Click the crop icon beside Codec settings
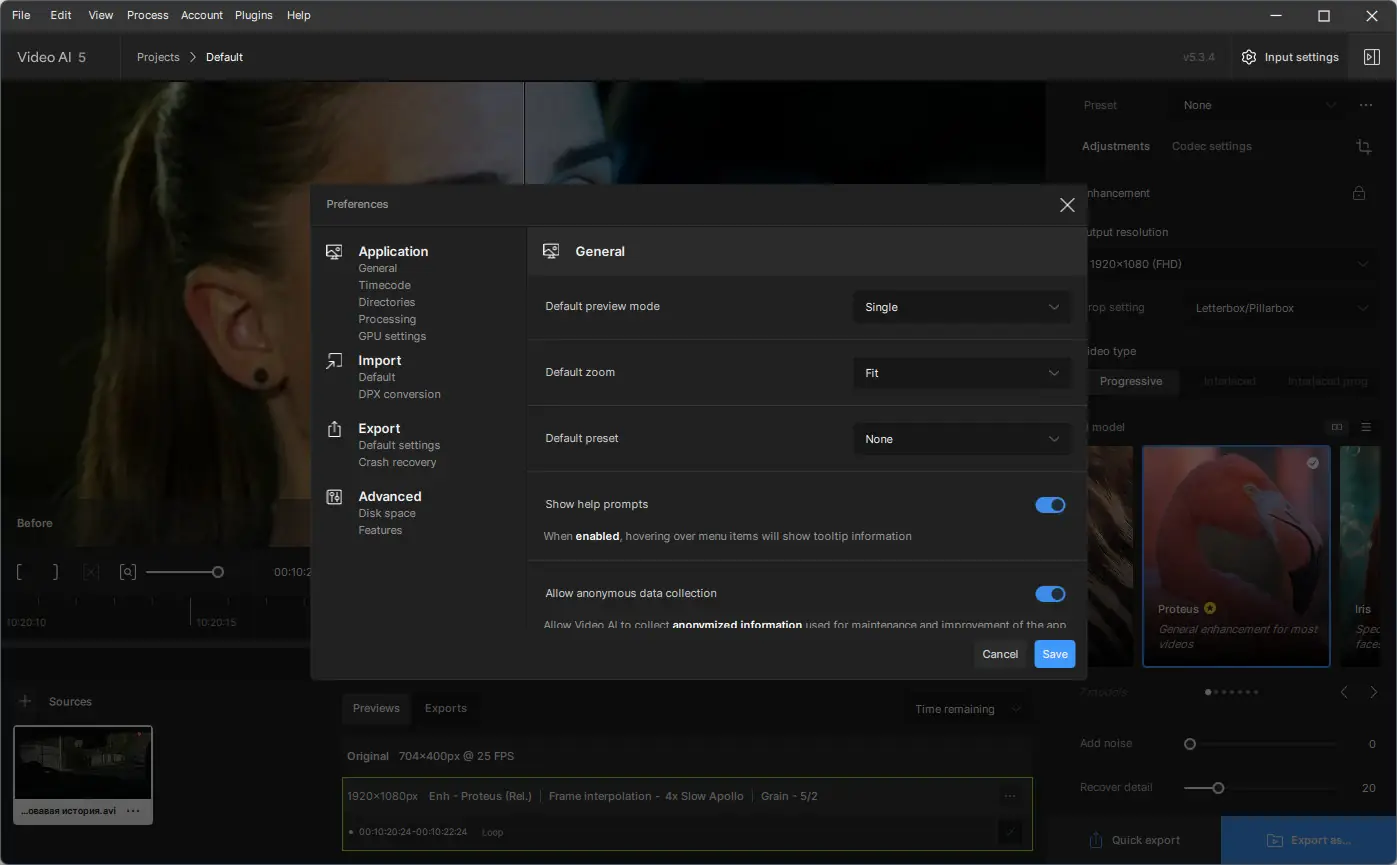This screenshot has height=865, width=1397. (1364, 146)
